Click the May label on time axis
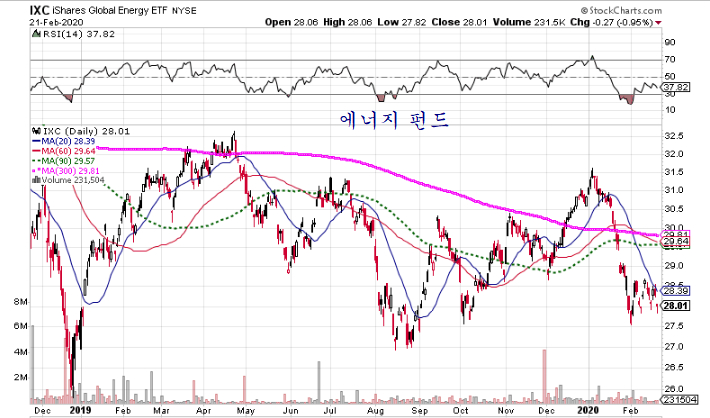Image resolution: width=710 pixels, height=418 pixels. pos(246,410)
